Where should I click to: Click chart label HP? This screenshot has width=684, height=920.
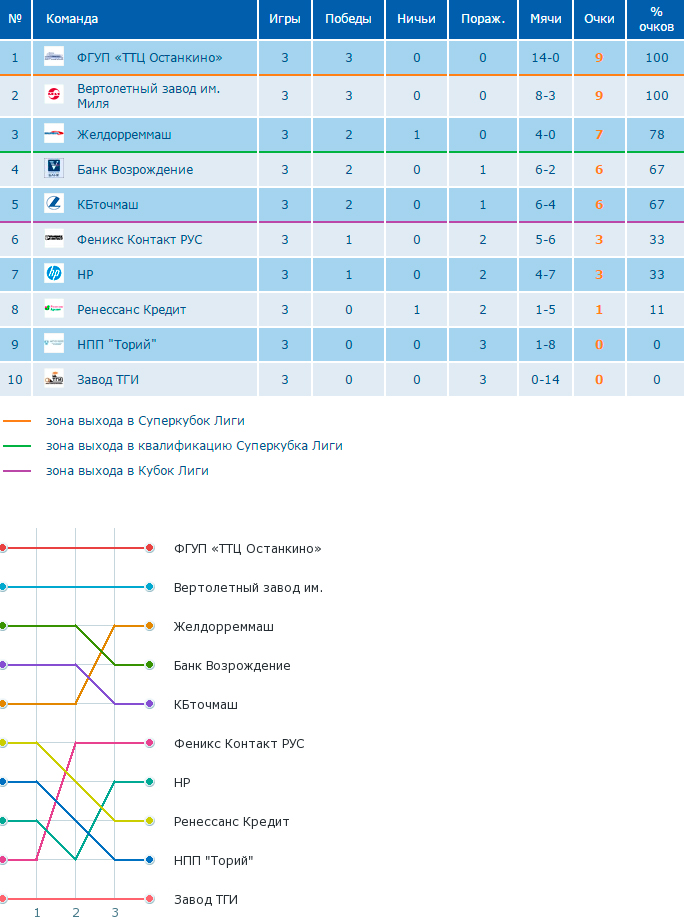click(x=182, y=783)
